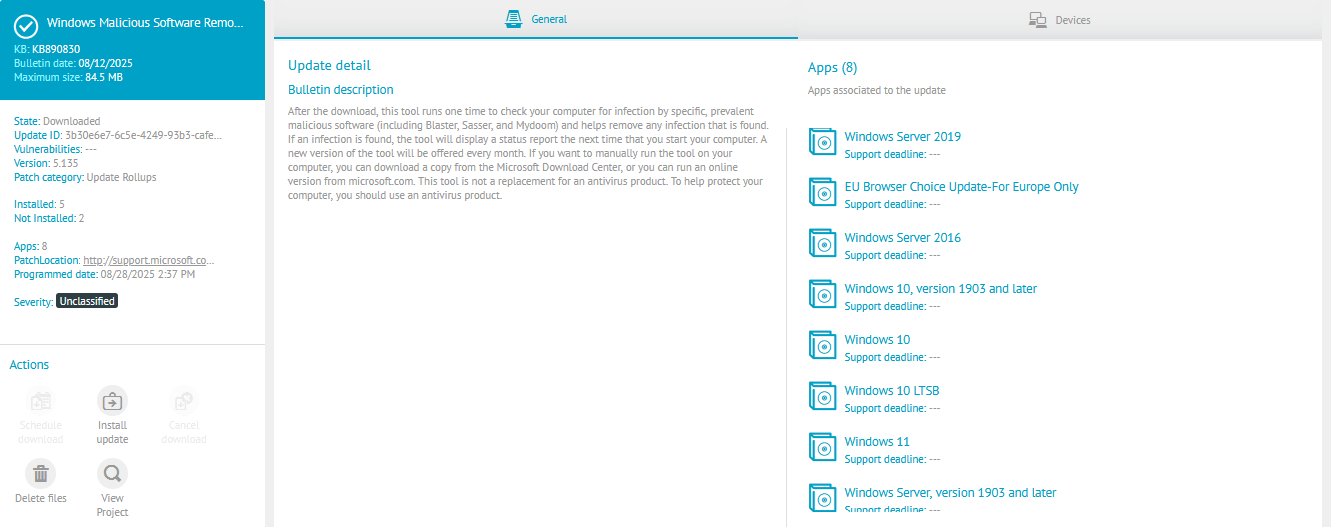
Task: Click the Windows 10 LTSB app icon
Action: [x=821, y=397]
